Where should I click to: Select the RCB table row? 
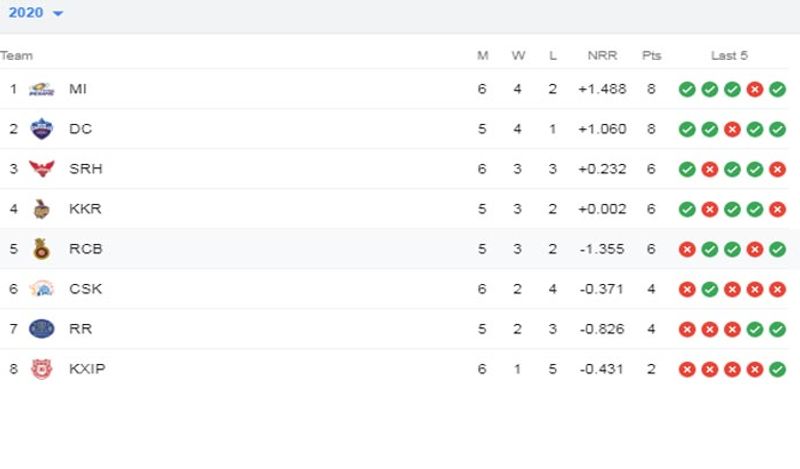click(x=395, y=249)
